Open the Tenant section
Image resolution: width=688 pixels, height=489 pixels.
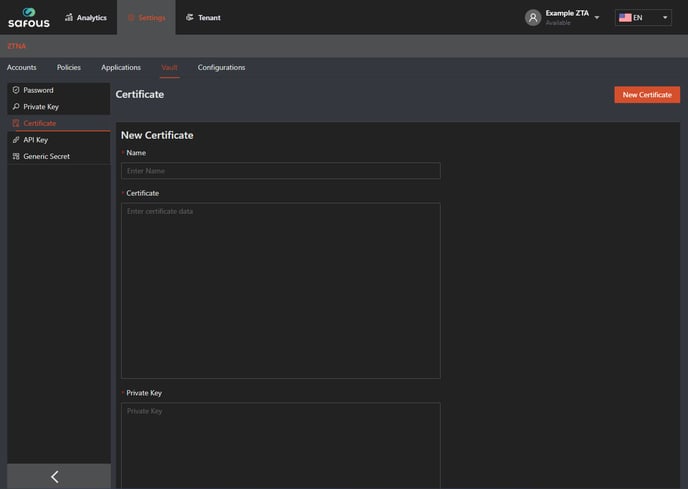click(203, 18)
